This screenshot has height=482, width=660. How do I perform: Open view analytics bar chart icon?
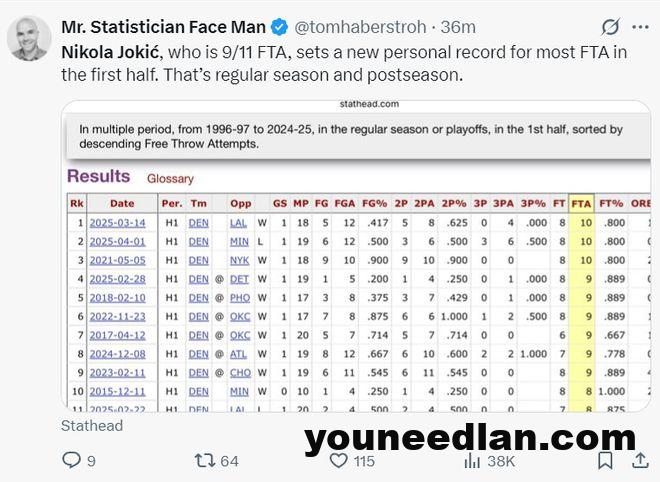(472, 461)
